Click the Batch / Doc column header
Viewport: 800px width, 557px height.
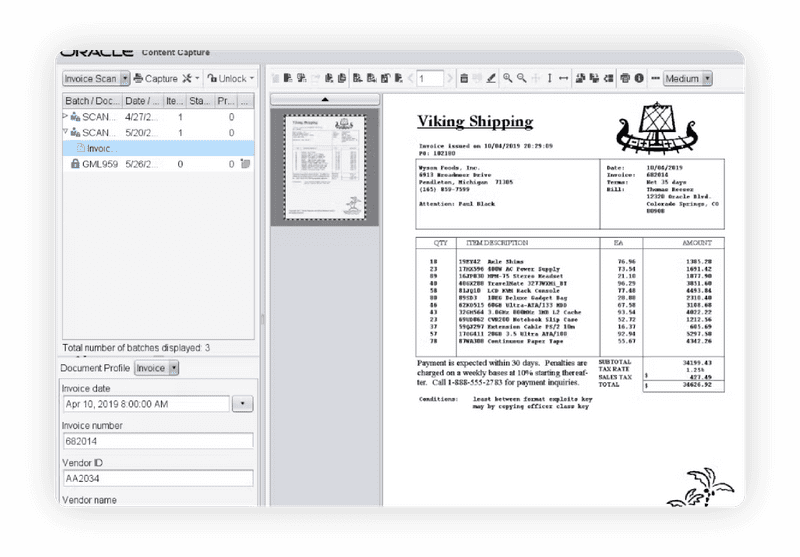91,101
